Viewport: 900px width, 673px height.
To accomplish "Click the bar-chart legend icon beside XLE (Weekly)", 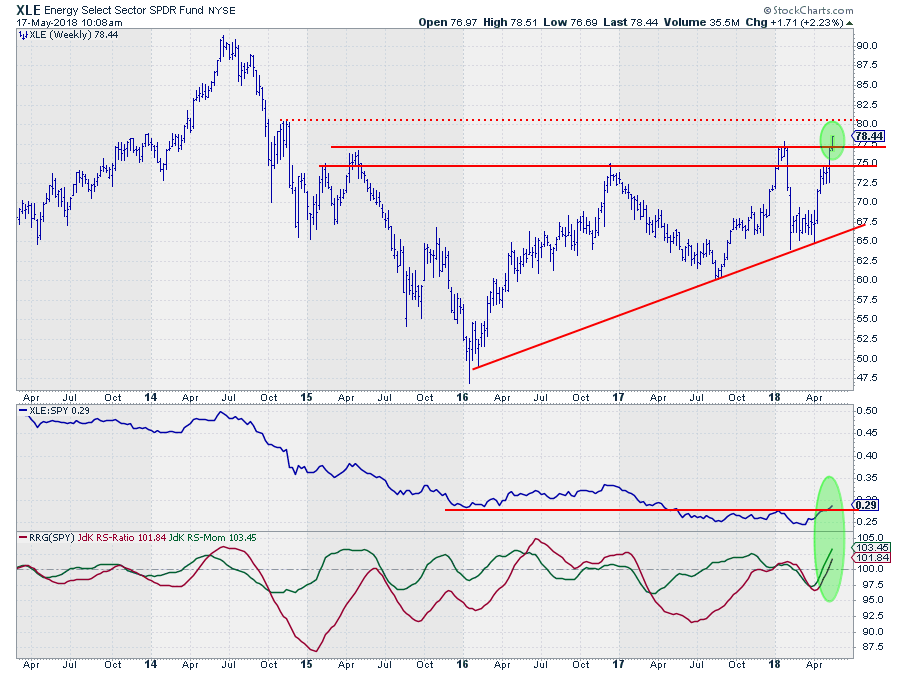I will tap(23, 35).
